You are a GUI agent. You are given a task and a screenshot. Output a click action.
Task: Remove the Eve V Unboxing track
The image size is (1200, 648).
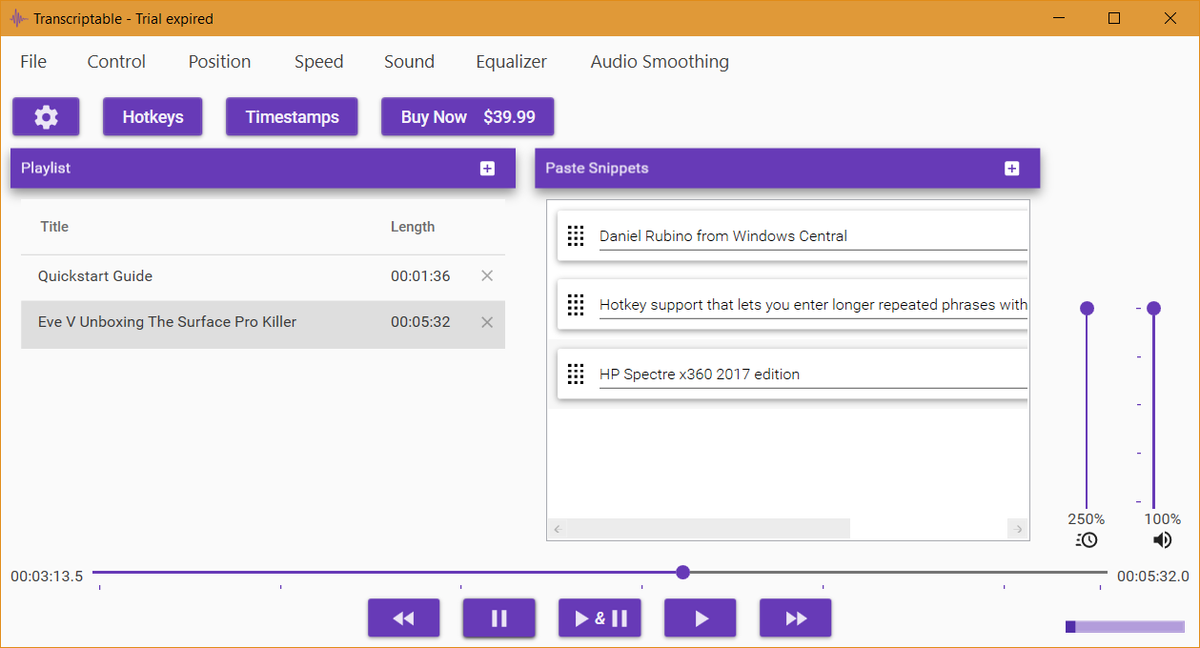coord(487,322)
